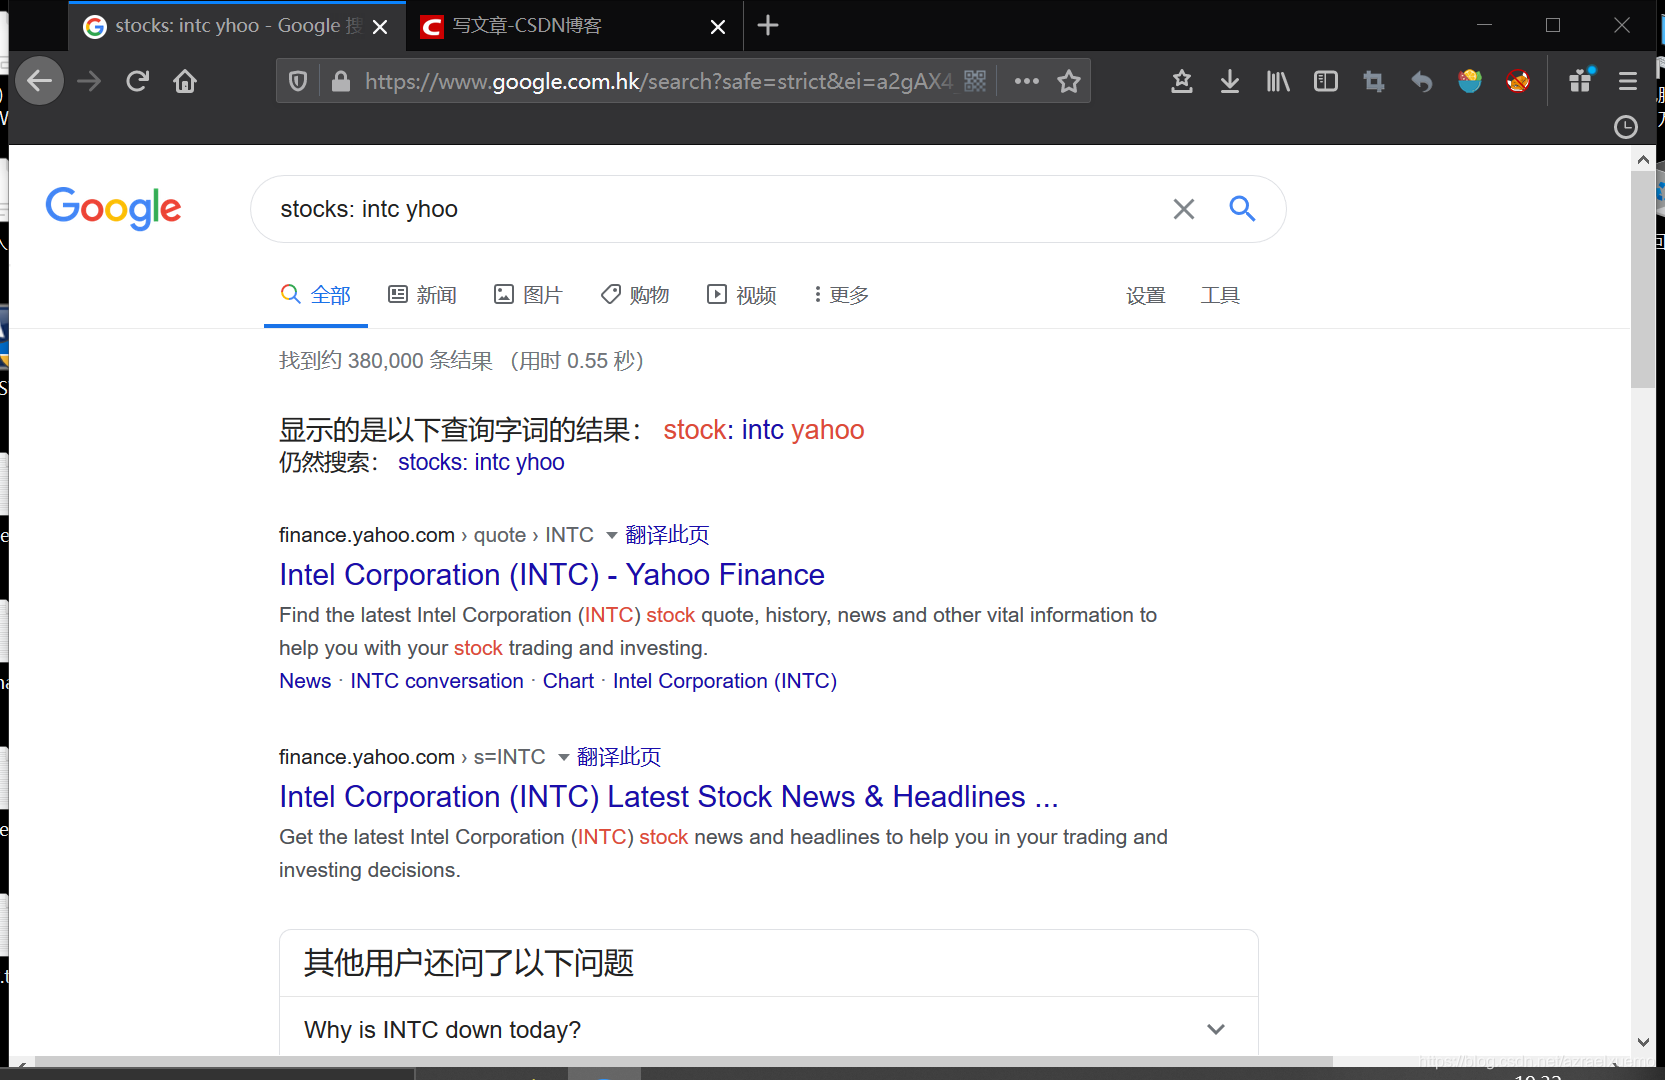Viewport: 1665px width, 1080px height.
Task: Open the News sitelink
Action: [x=305, y=681]
